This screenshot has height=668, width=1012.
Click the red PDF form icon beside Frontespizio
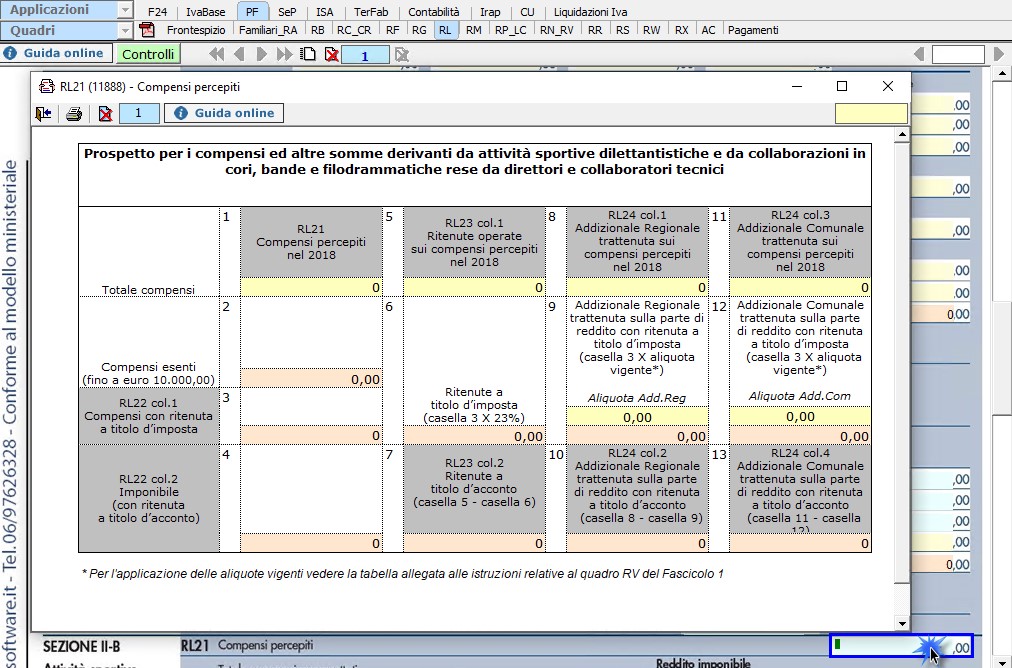click(x=146, y=30)
